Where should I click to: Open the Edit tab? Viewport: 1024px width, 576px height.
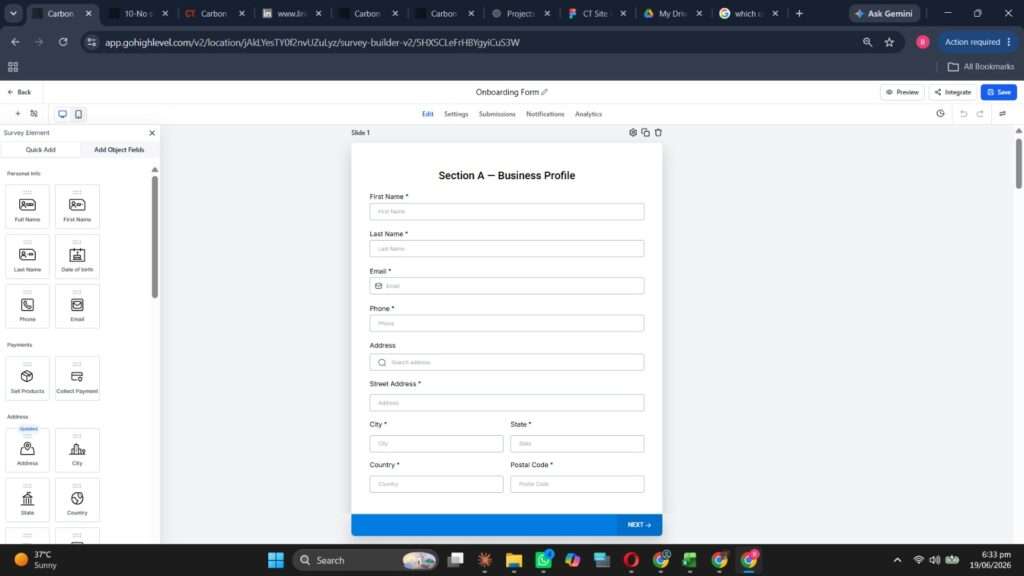(428, 114)
